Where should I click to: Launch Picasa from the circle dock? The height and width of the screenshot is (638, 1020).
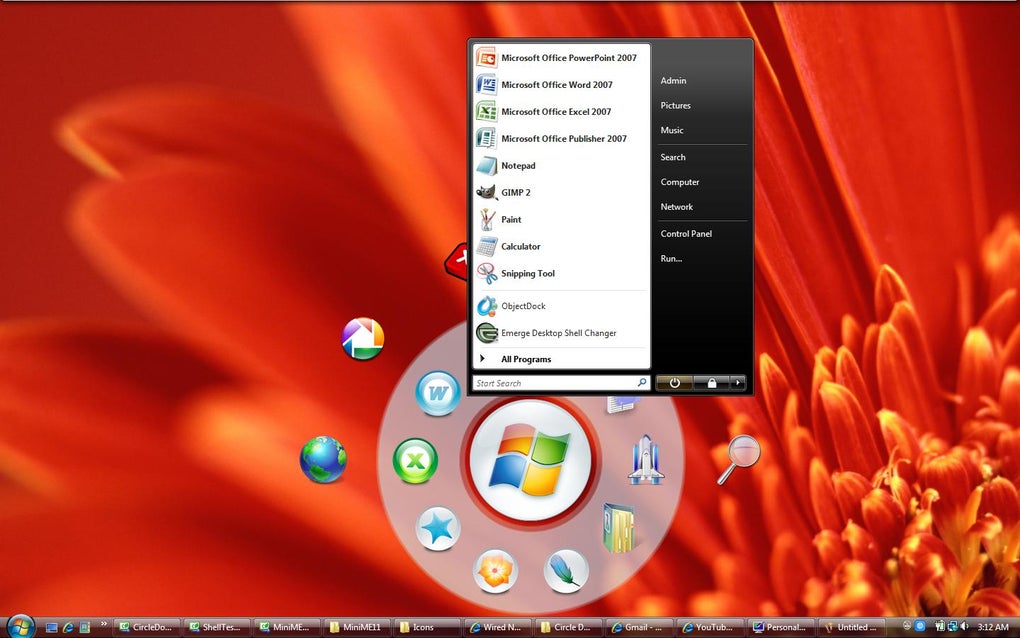(x=363, y=339)
